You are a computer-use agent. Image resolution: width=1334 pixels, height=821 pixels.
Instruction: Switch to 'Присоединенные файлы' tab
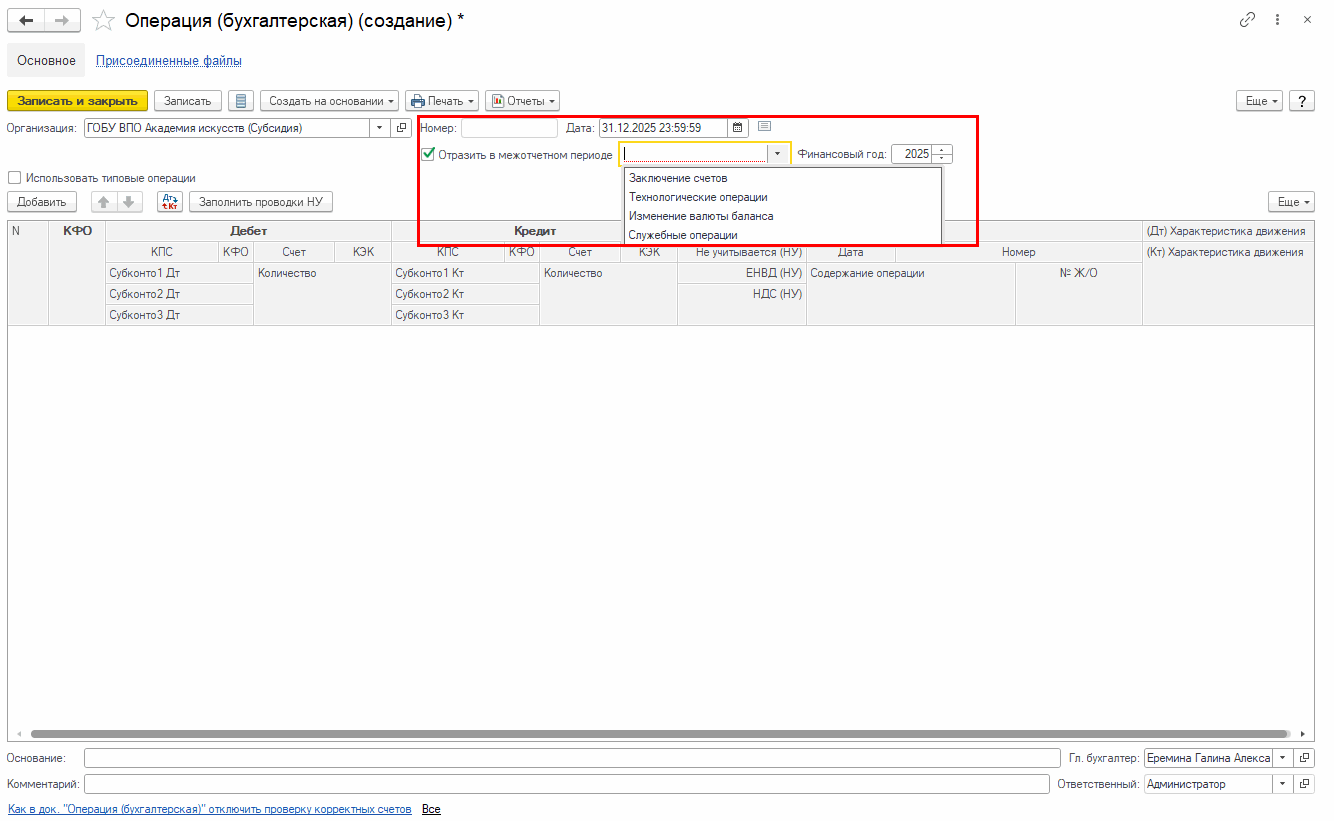[x=168, y=61]
